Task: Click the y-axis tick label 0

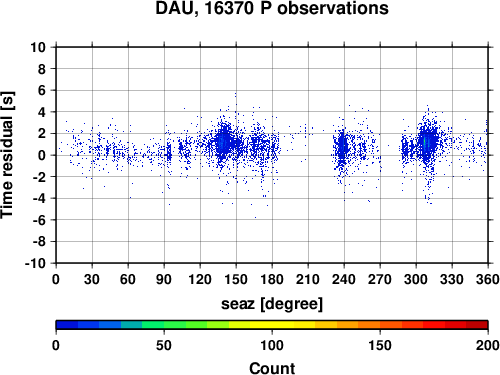Action: tap(42, 155)
